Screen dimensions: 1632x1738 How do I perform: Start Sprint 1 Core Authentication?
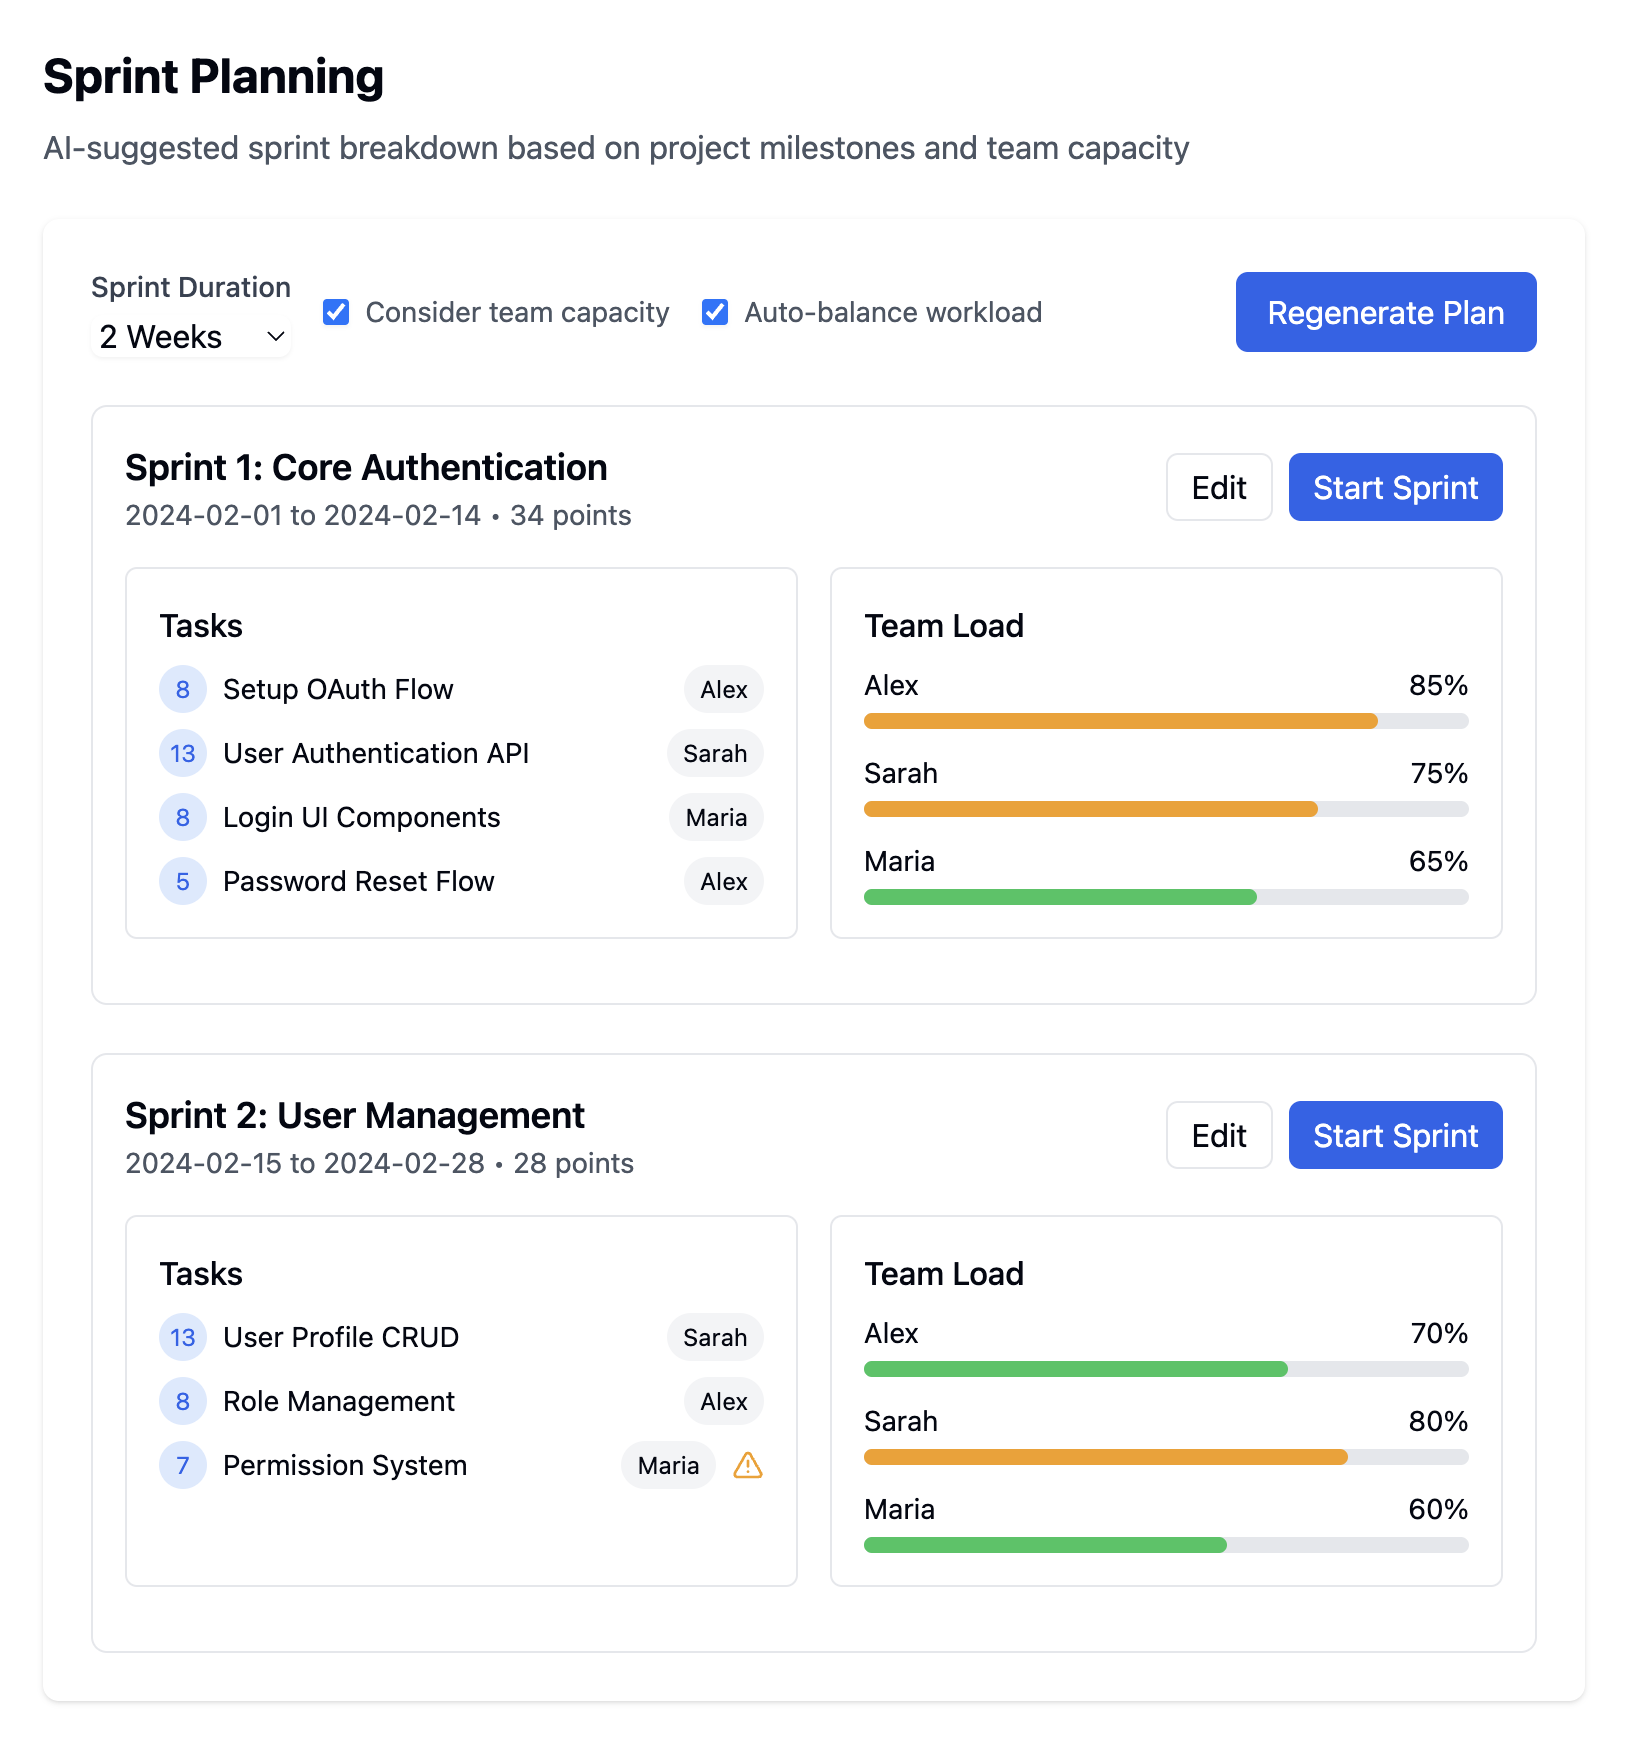tap(1394, 487)
